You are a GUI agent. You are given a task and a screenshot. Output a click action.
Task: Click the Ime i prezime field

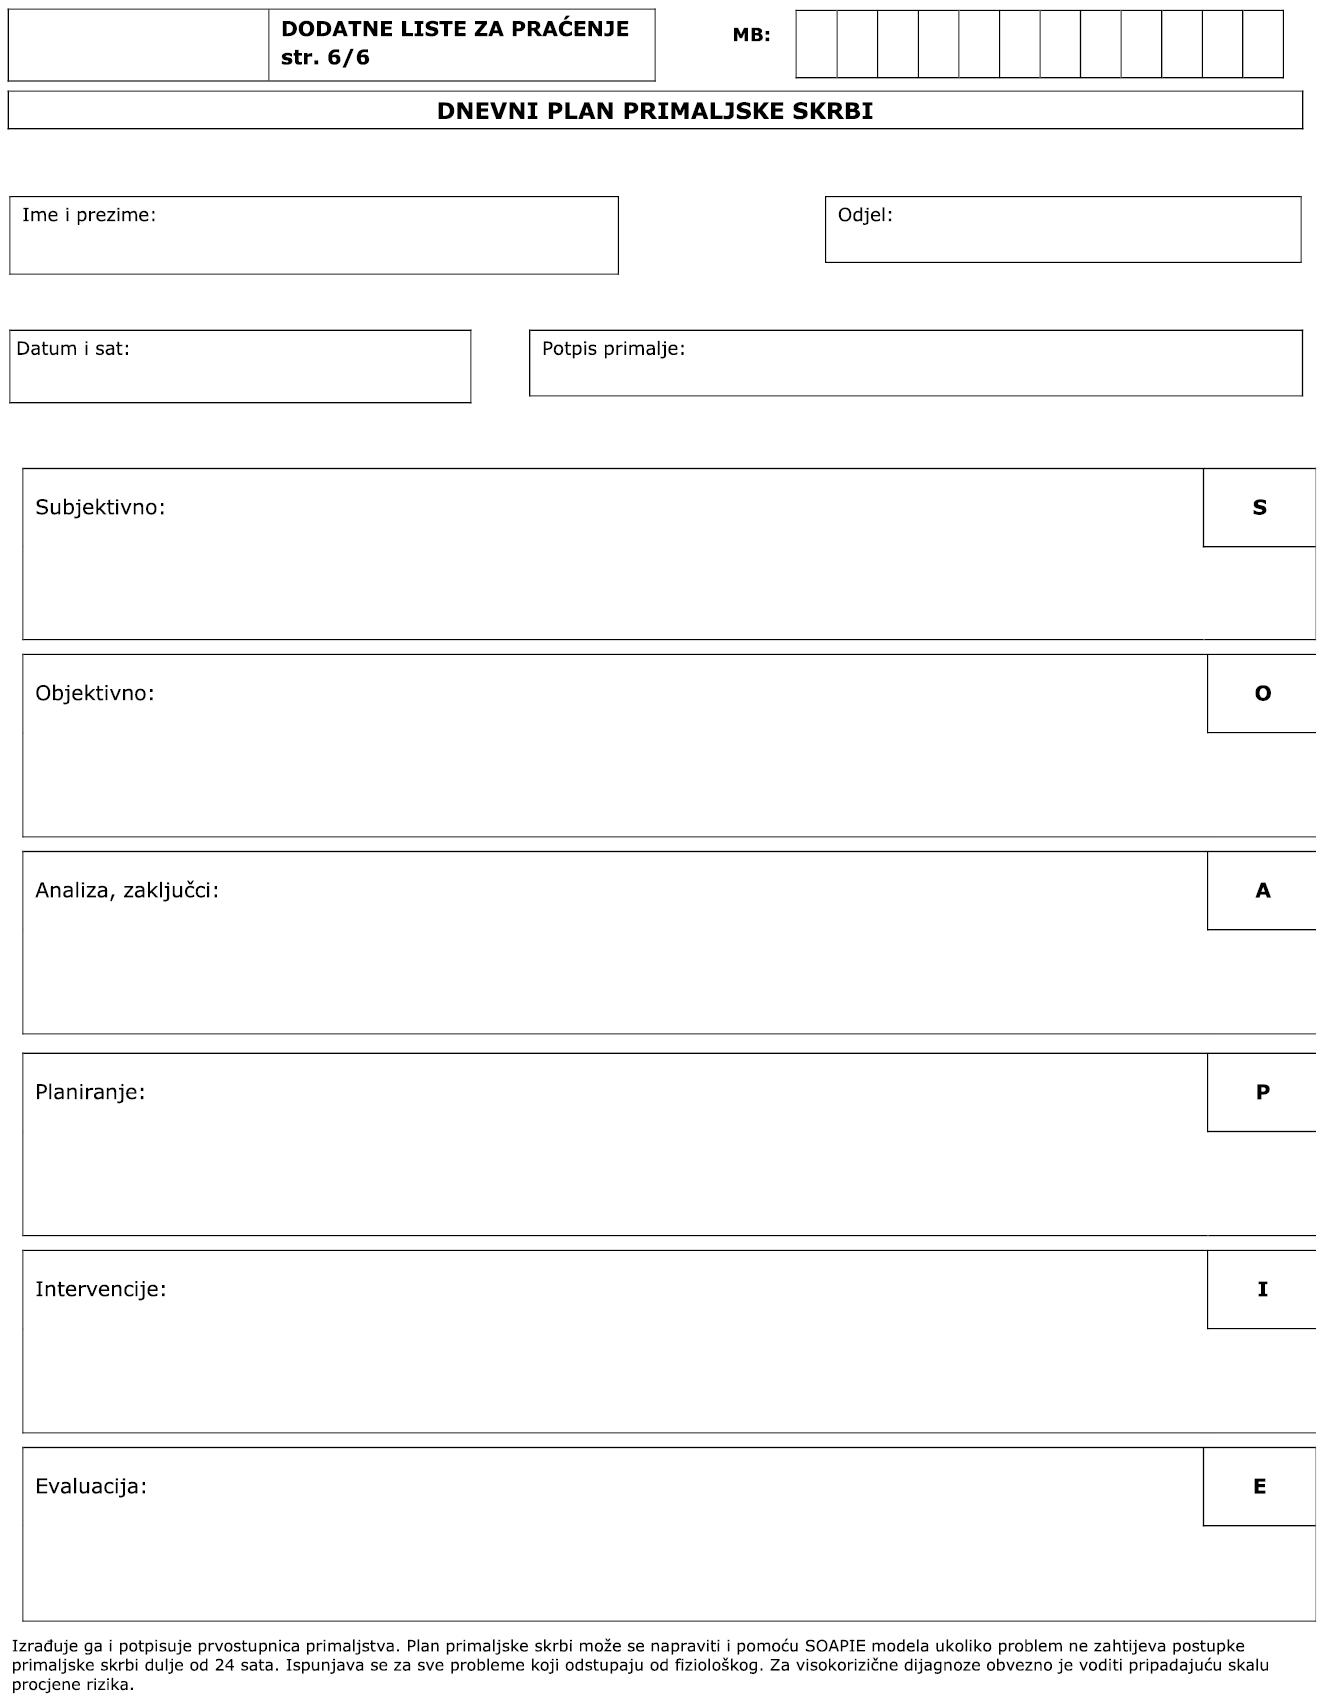[x=313, y=245]
